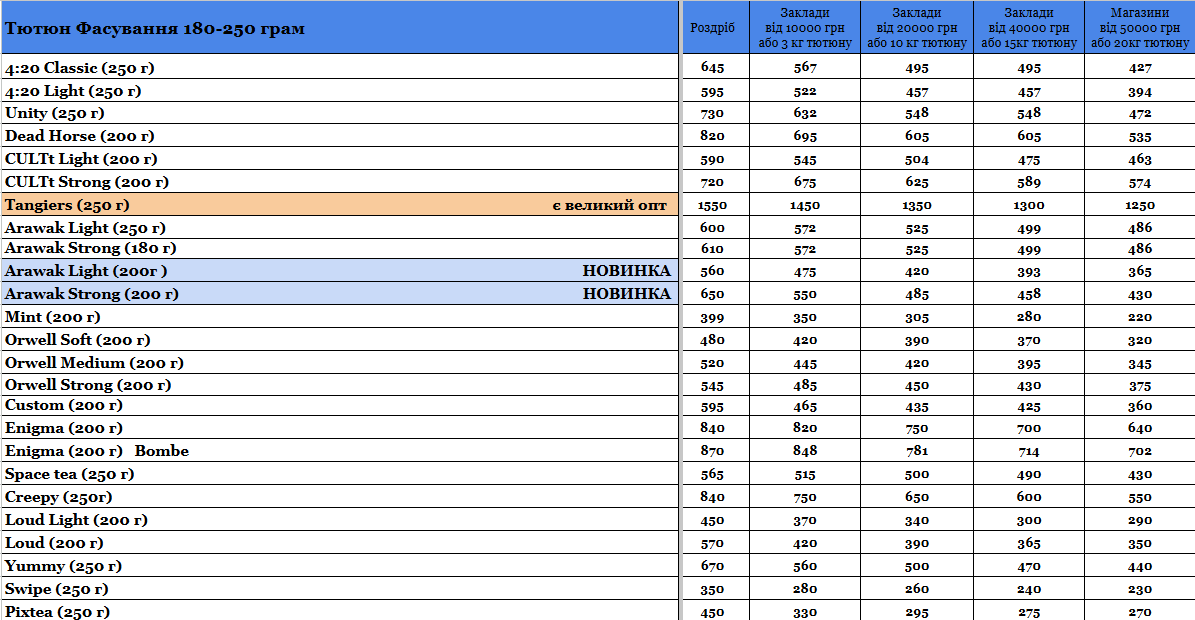Screen dimensions: 1195x620
Task: Select the Заклади від 40000 грн header
Action: [x=1029, y=28]
